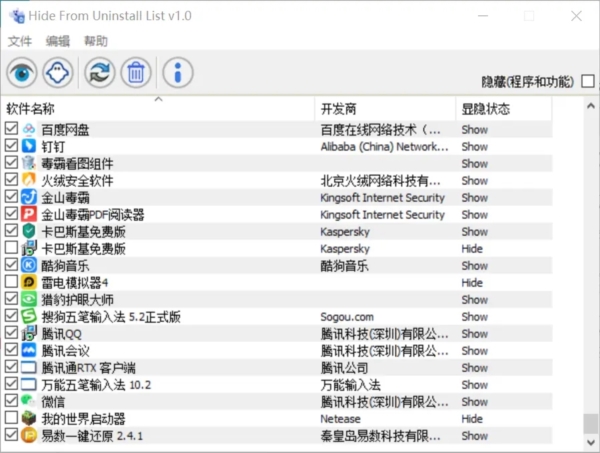Viewport: 600px width, 453px height.
Task: Uncheck the 钉钉 checkbox
Action: [x=11, y=145]
